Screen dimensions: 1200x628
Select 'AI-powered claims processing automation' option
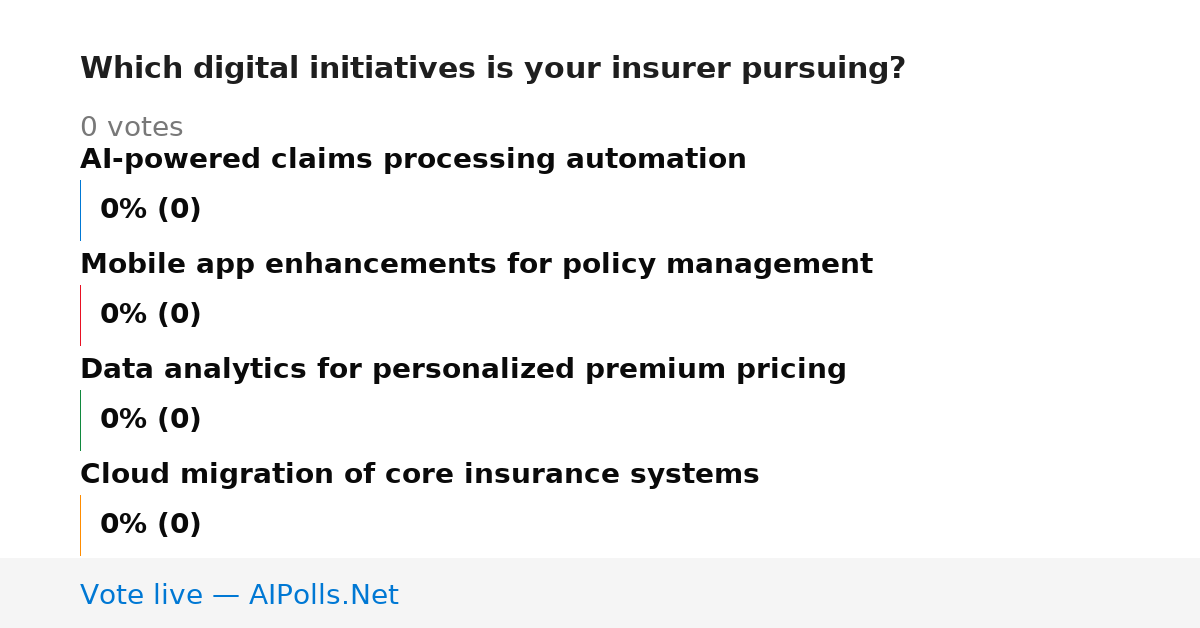413,160
